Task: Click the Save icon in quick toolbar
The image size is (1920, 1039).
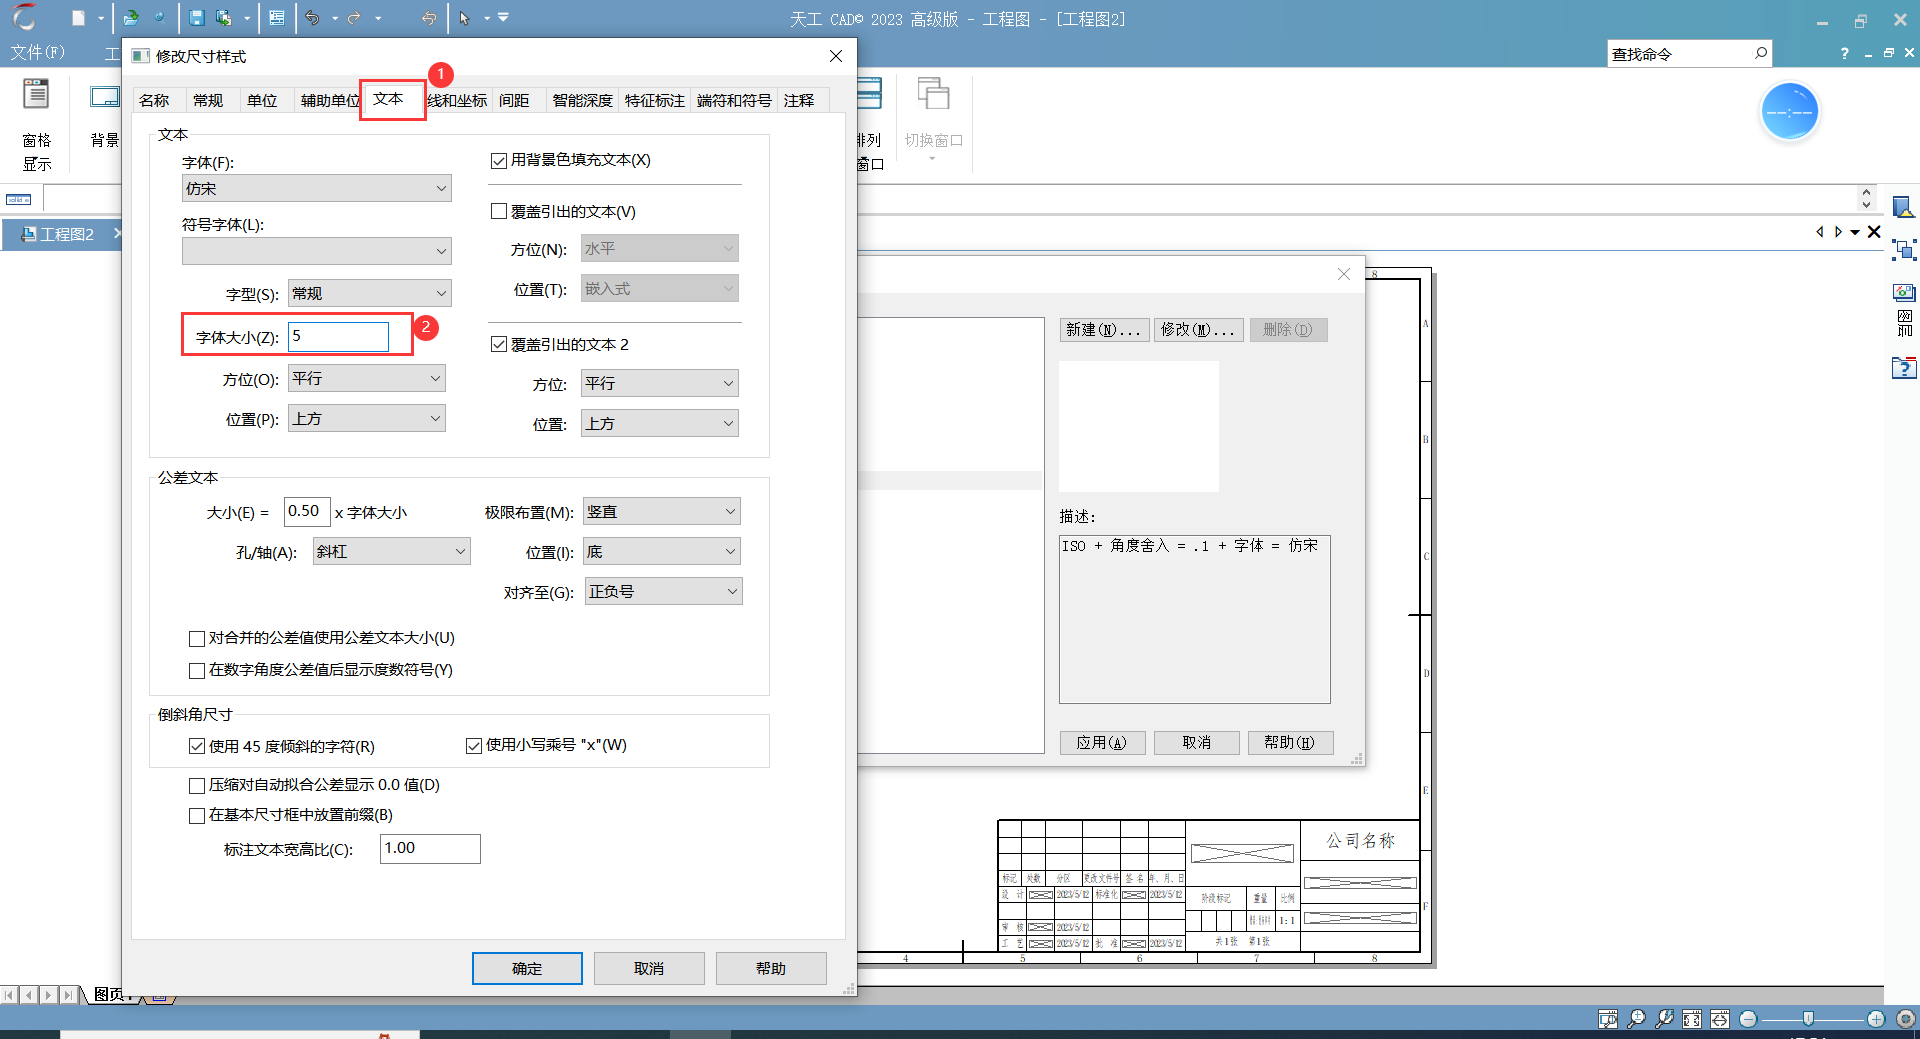Action: [x=197, y=18]
